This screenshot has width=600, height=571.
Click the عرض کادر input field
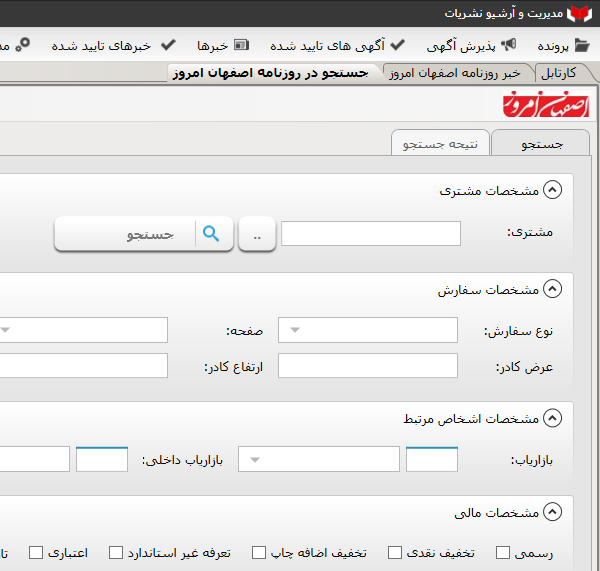point(368,365)
